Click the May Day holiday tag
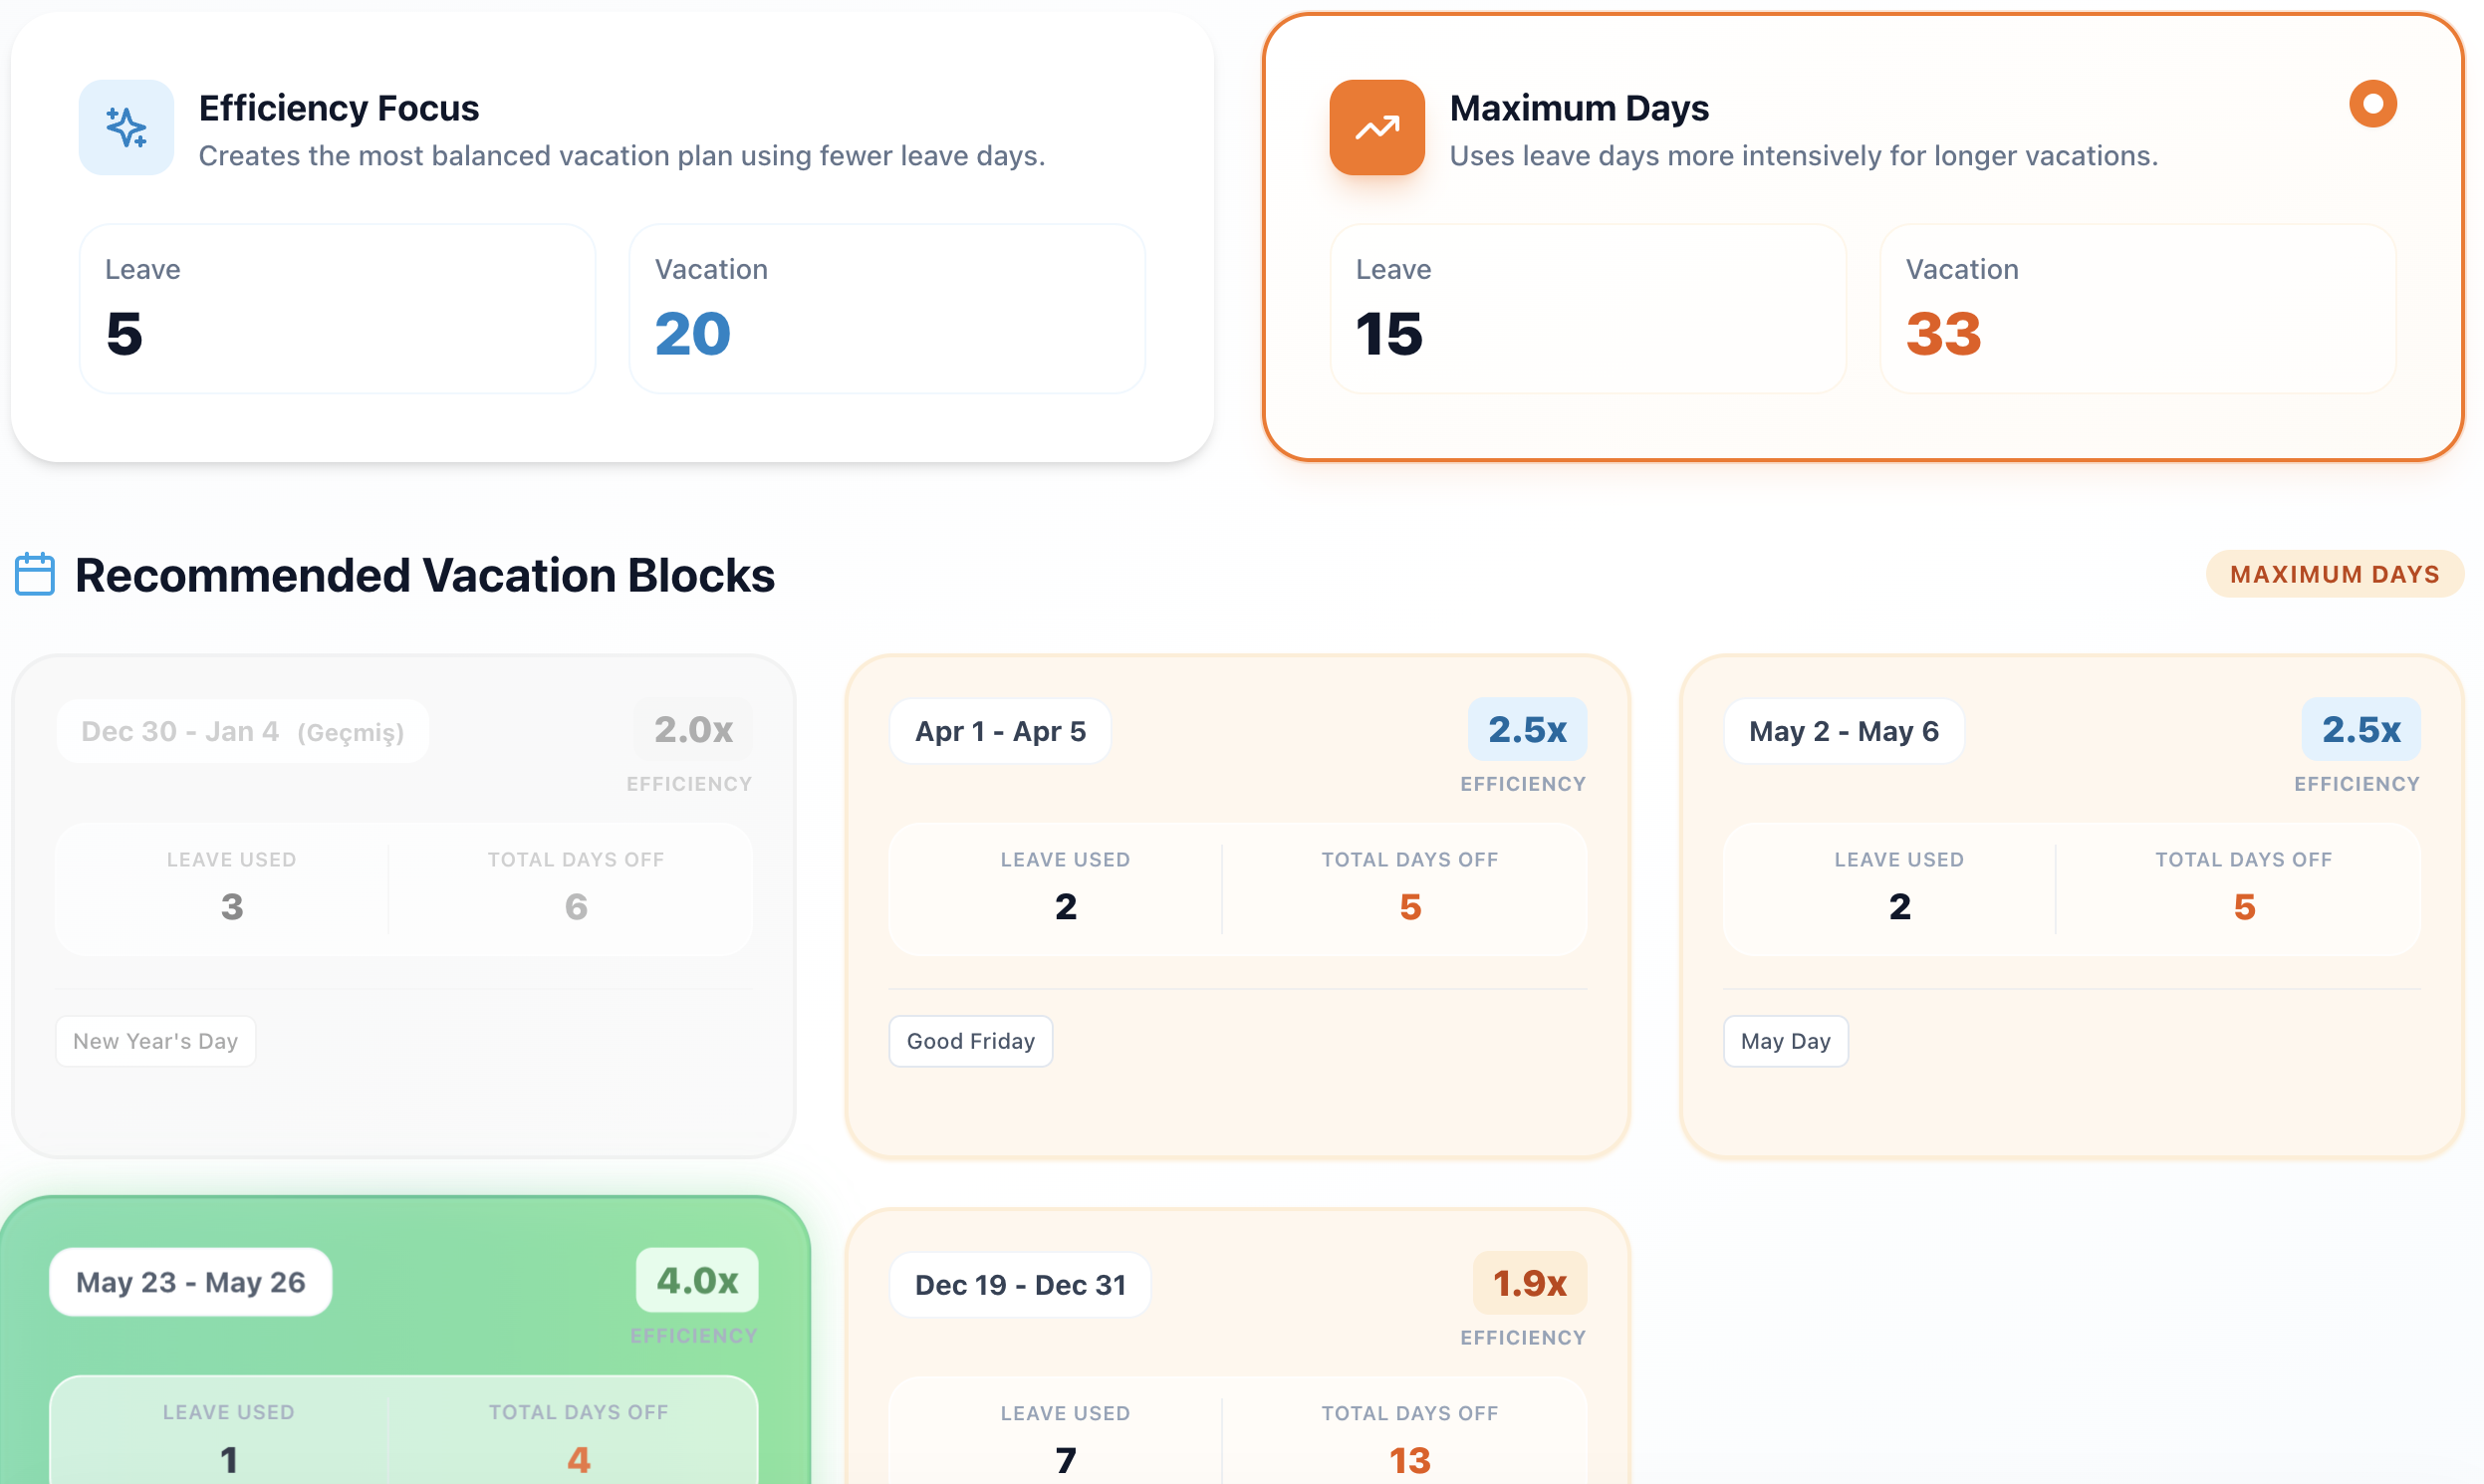Screen dimensions: 2484x1484 [1785, 1040]
